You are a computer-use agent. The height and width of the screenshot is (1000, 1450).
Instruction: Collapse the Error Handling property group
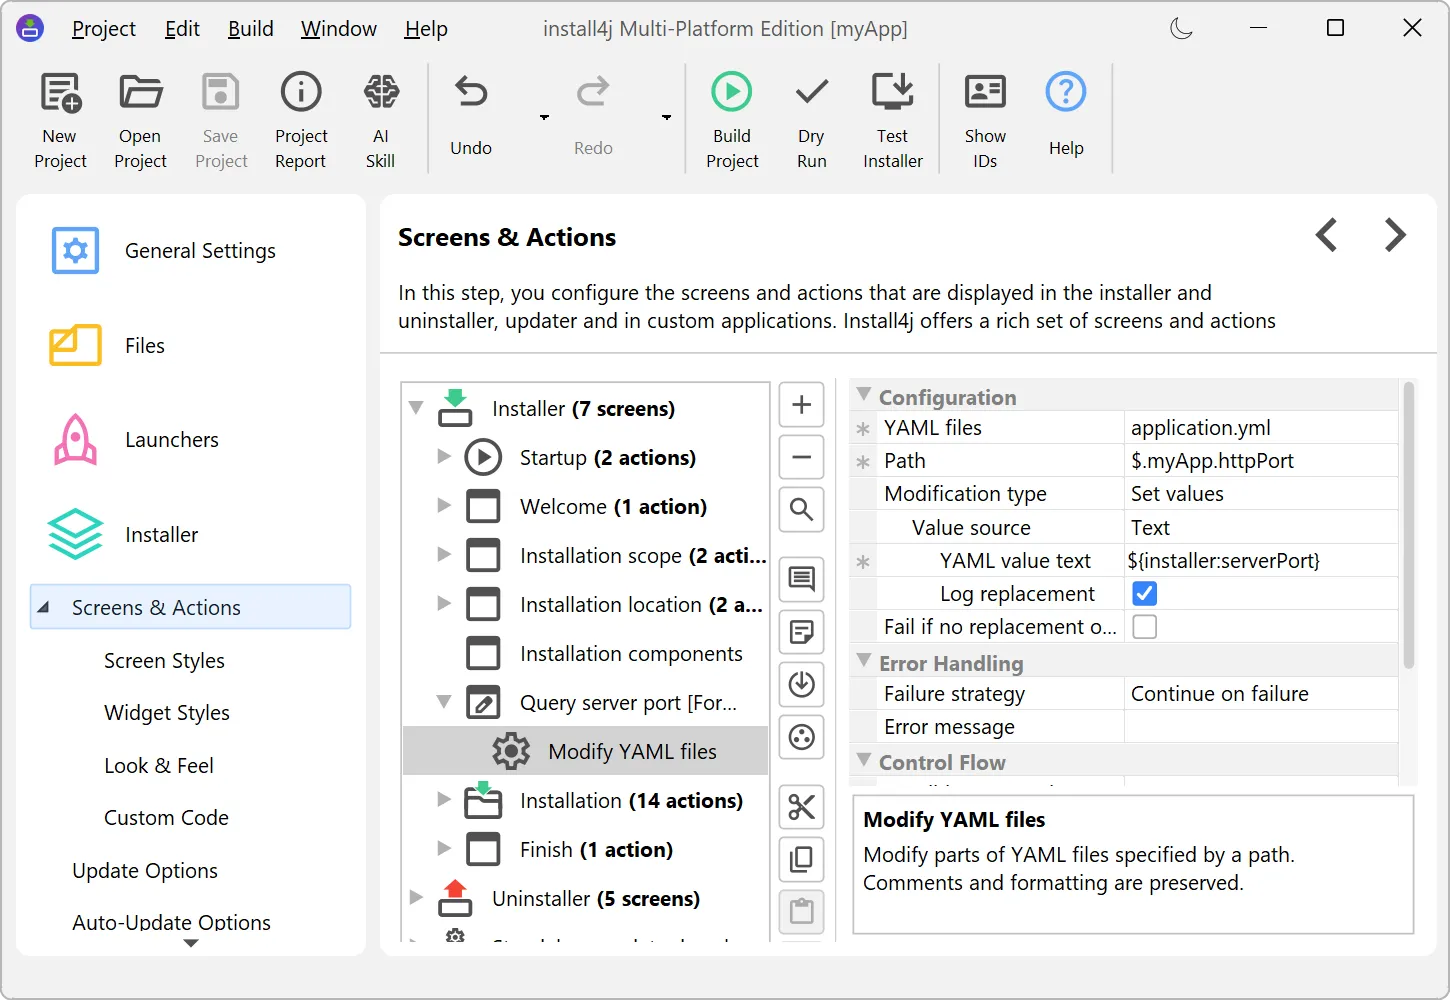coord(864,661)
